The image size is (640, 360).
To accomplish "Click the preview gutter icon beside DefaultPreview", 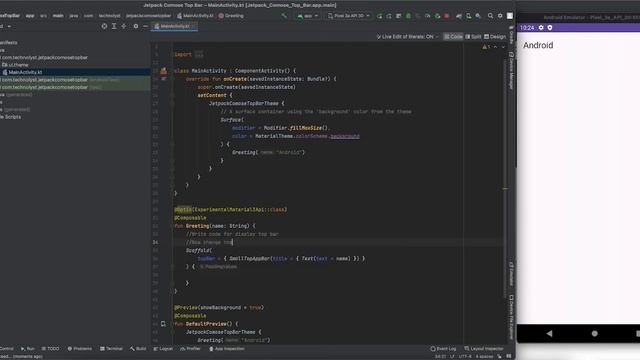I will click(163, 324).
